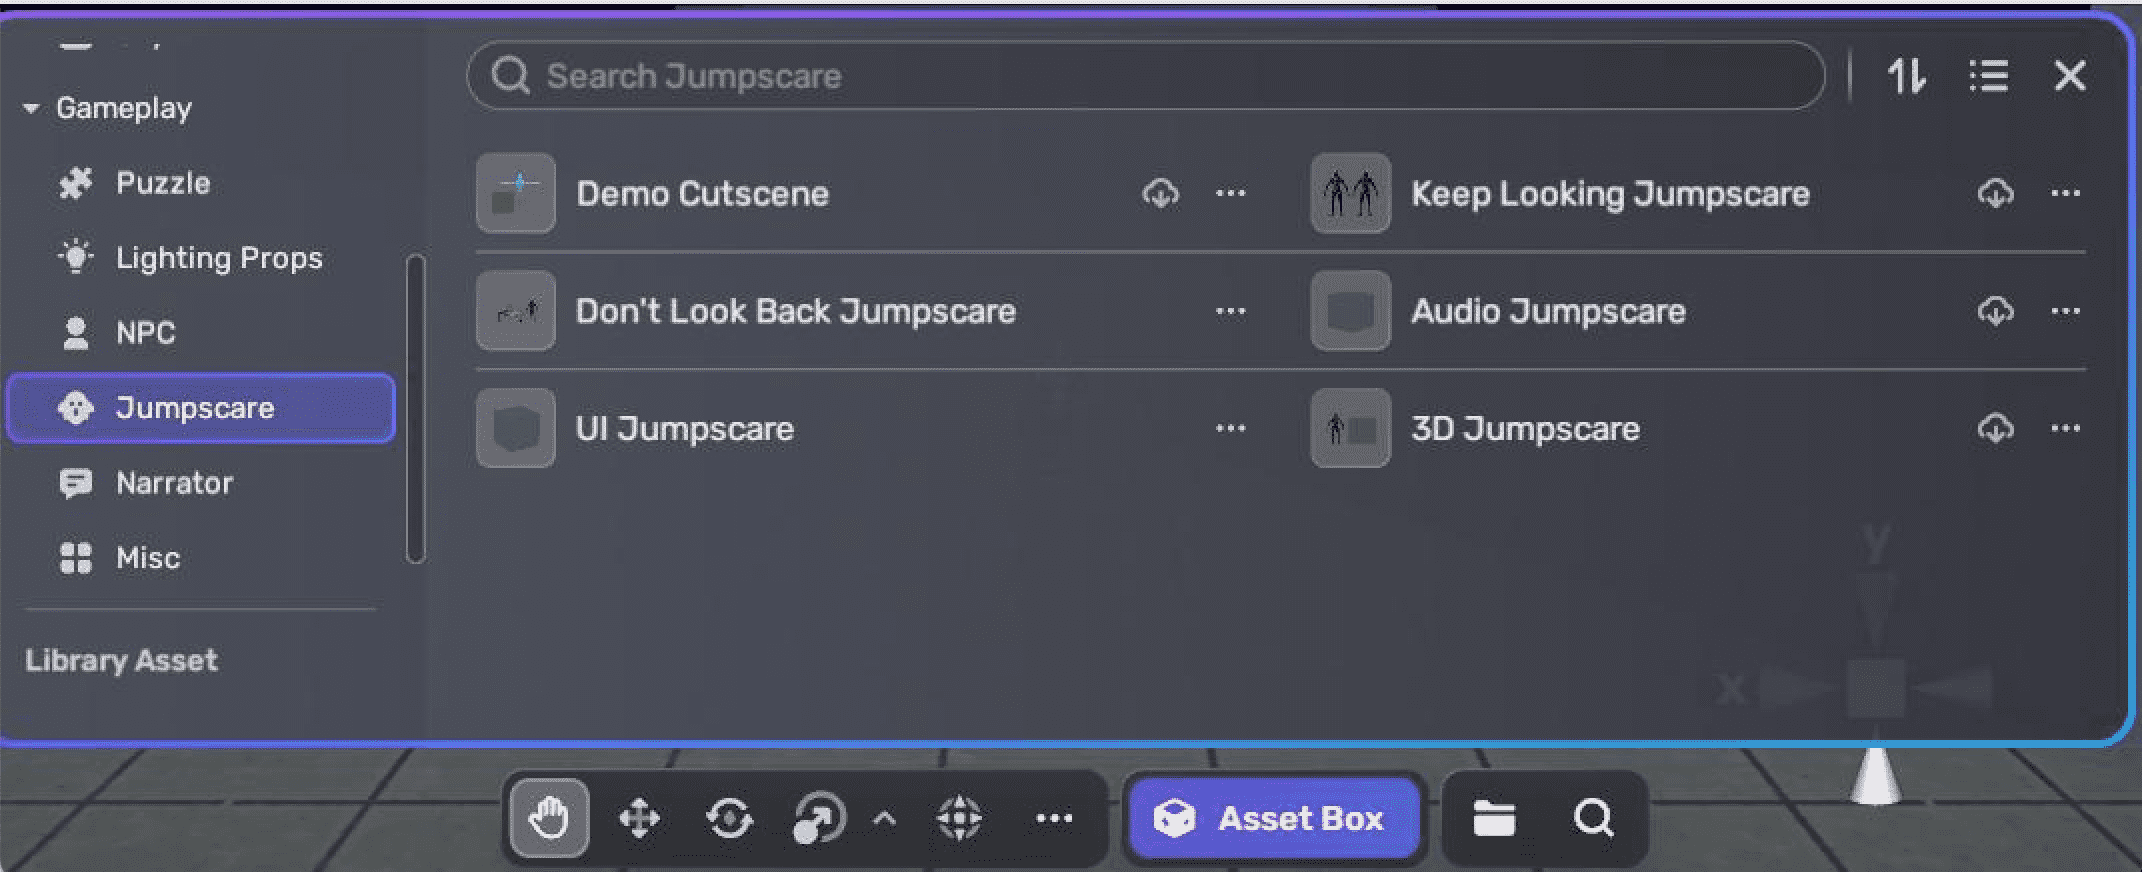Open more options for UI Jumpscare
Screen dimensions: 2142x872
pyautogui.click(x=1230, y=428)
